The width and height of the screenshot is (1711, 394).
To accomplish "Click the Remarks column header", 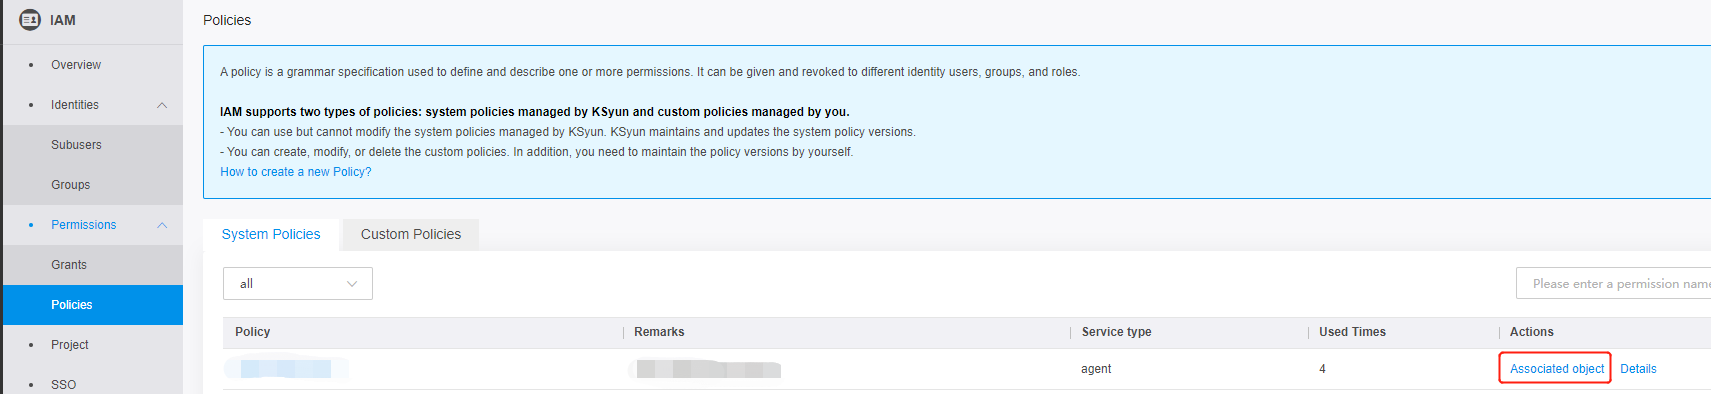I will (x=659, y=332).
